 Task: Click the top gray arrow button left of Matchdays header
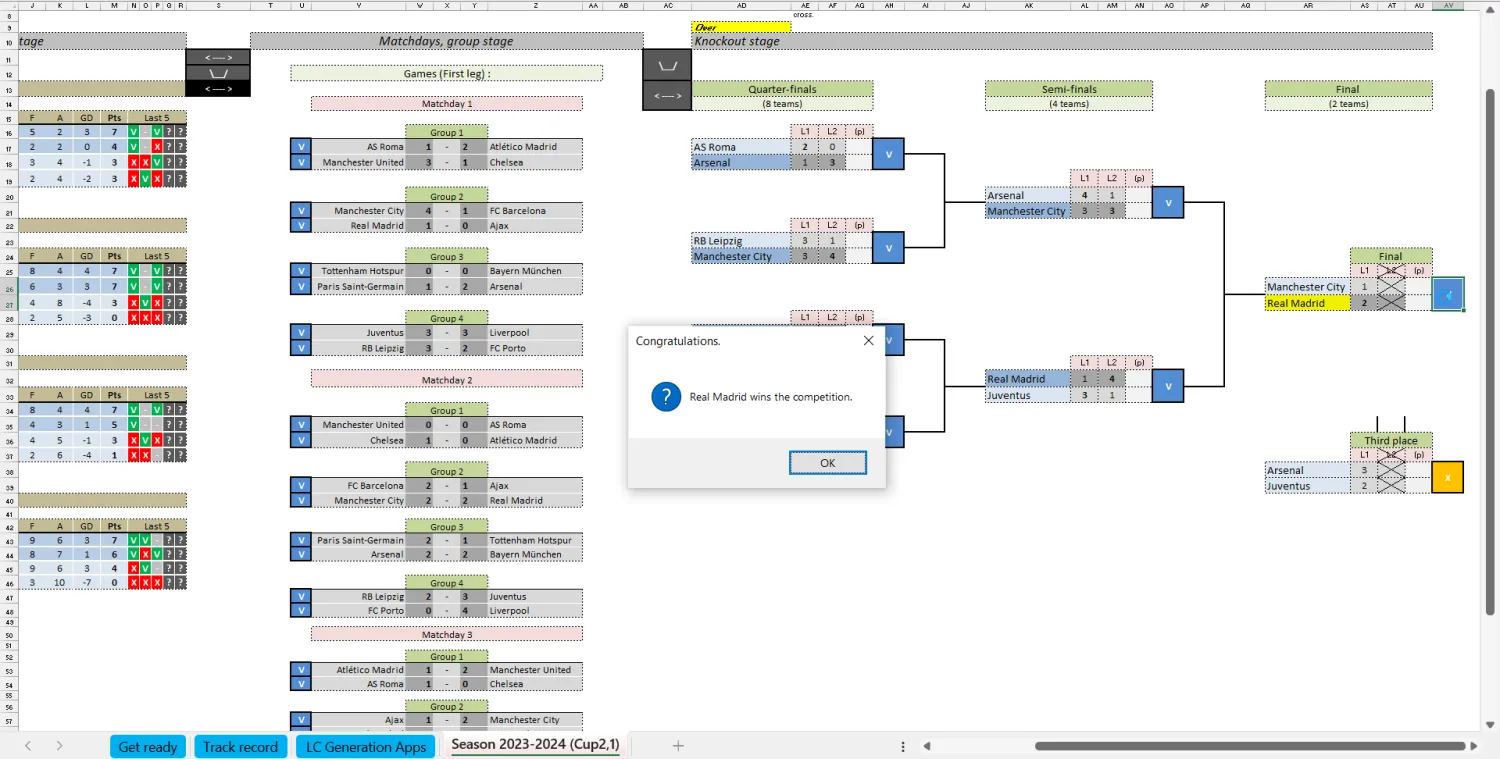pyautogui.click(x=218, y=57)
